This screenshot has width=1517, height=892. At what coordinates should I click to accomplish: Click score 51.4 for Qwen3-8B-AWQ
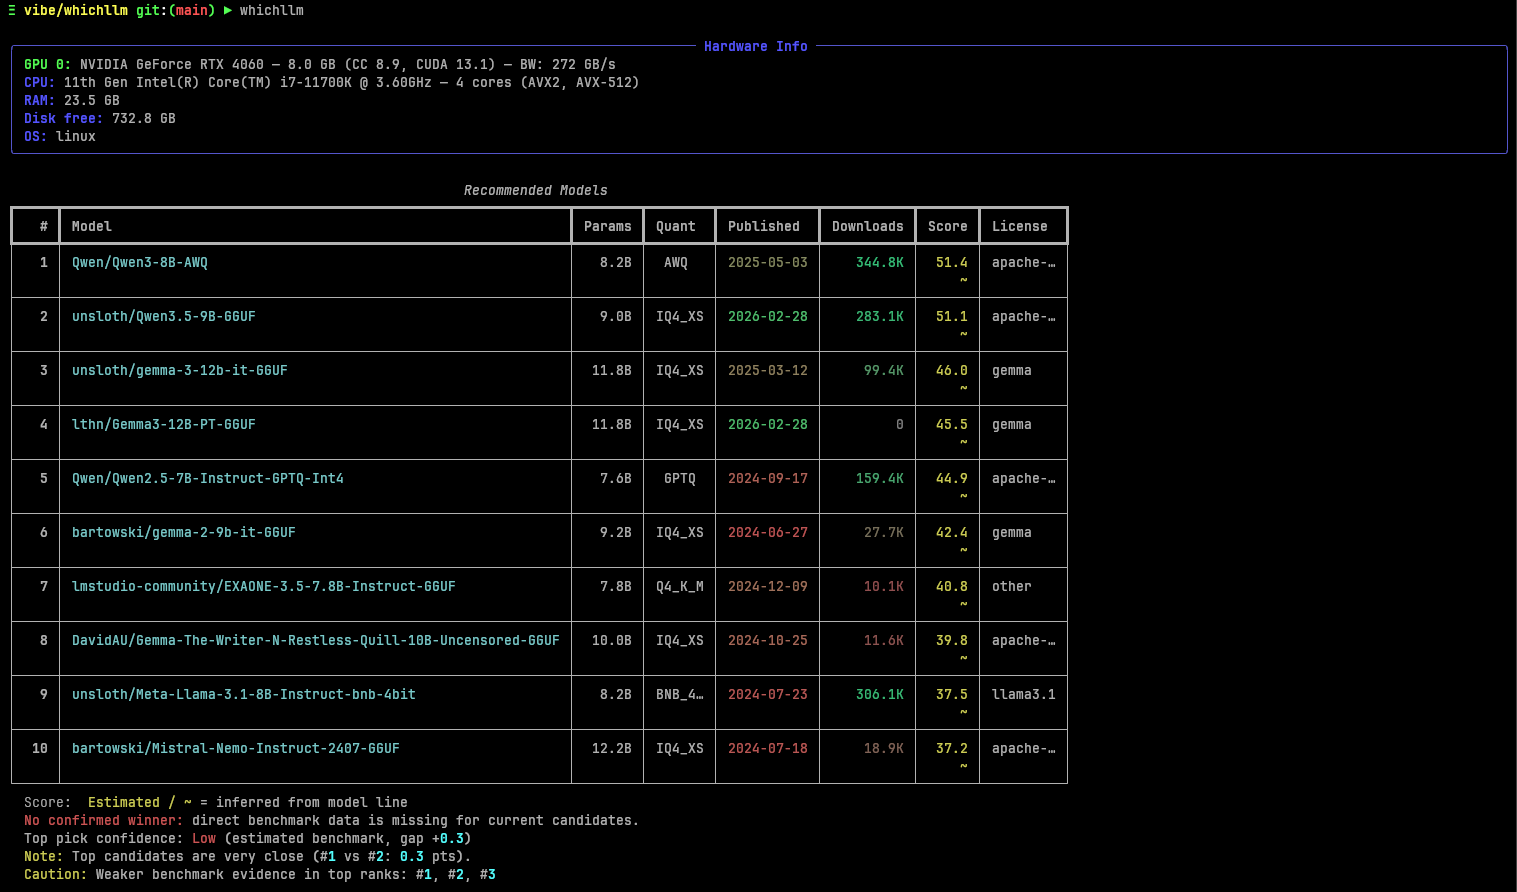pos(952,263)
